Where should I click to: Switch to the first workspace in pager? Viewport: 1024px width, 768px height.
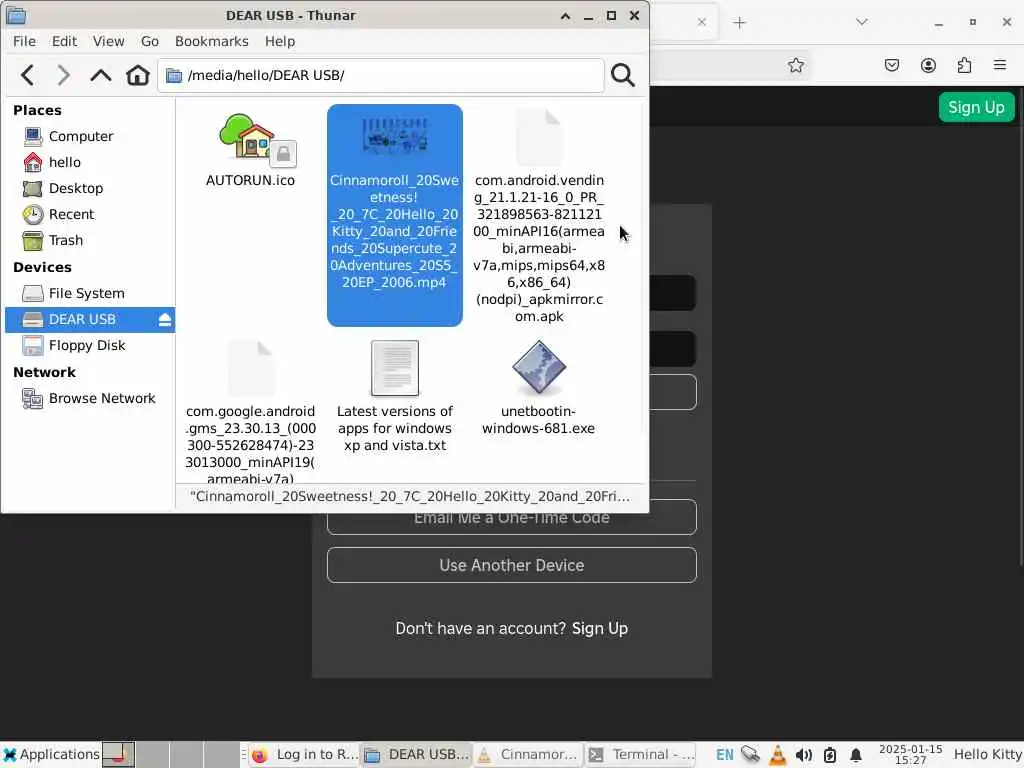118,755
